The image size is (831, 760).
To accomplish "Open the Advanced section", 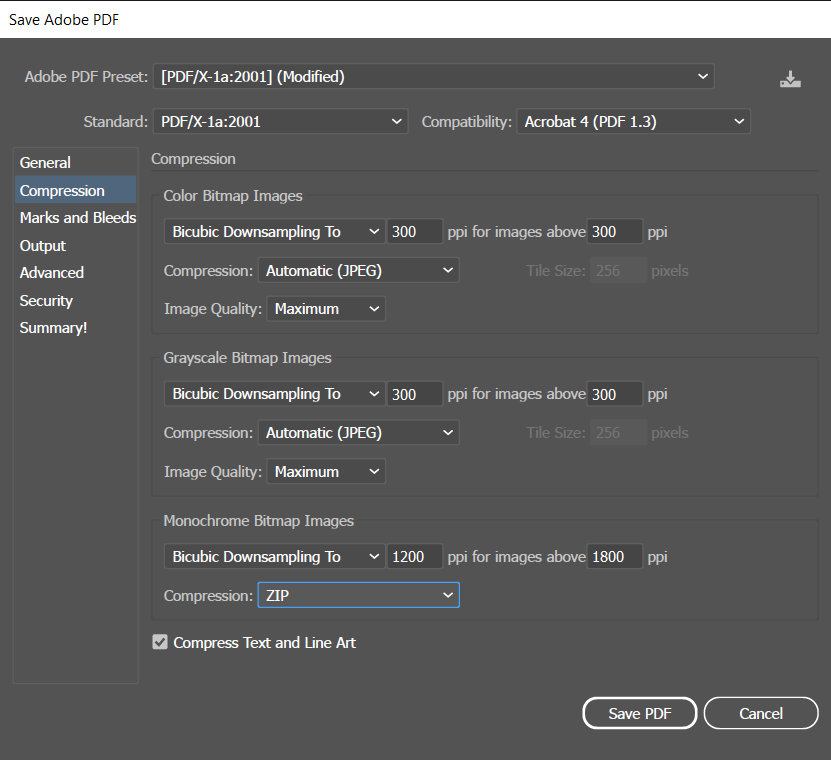I will pyautogui.click(x=76, y=272).
